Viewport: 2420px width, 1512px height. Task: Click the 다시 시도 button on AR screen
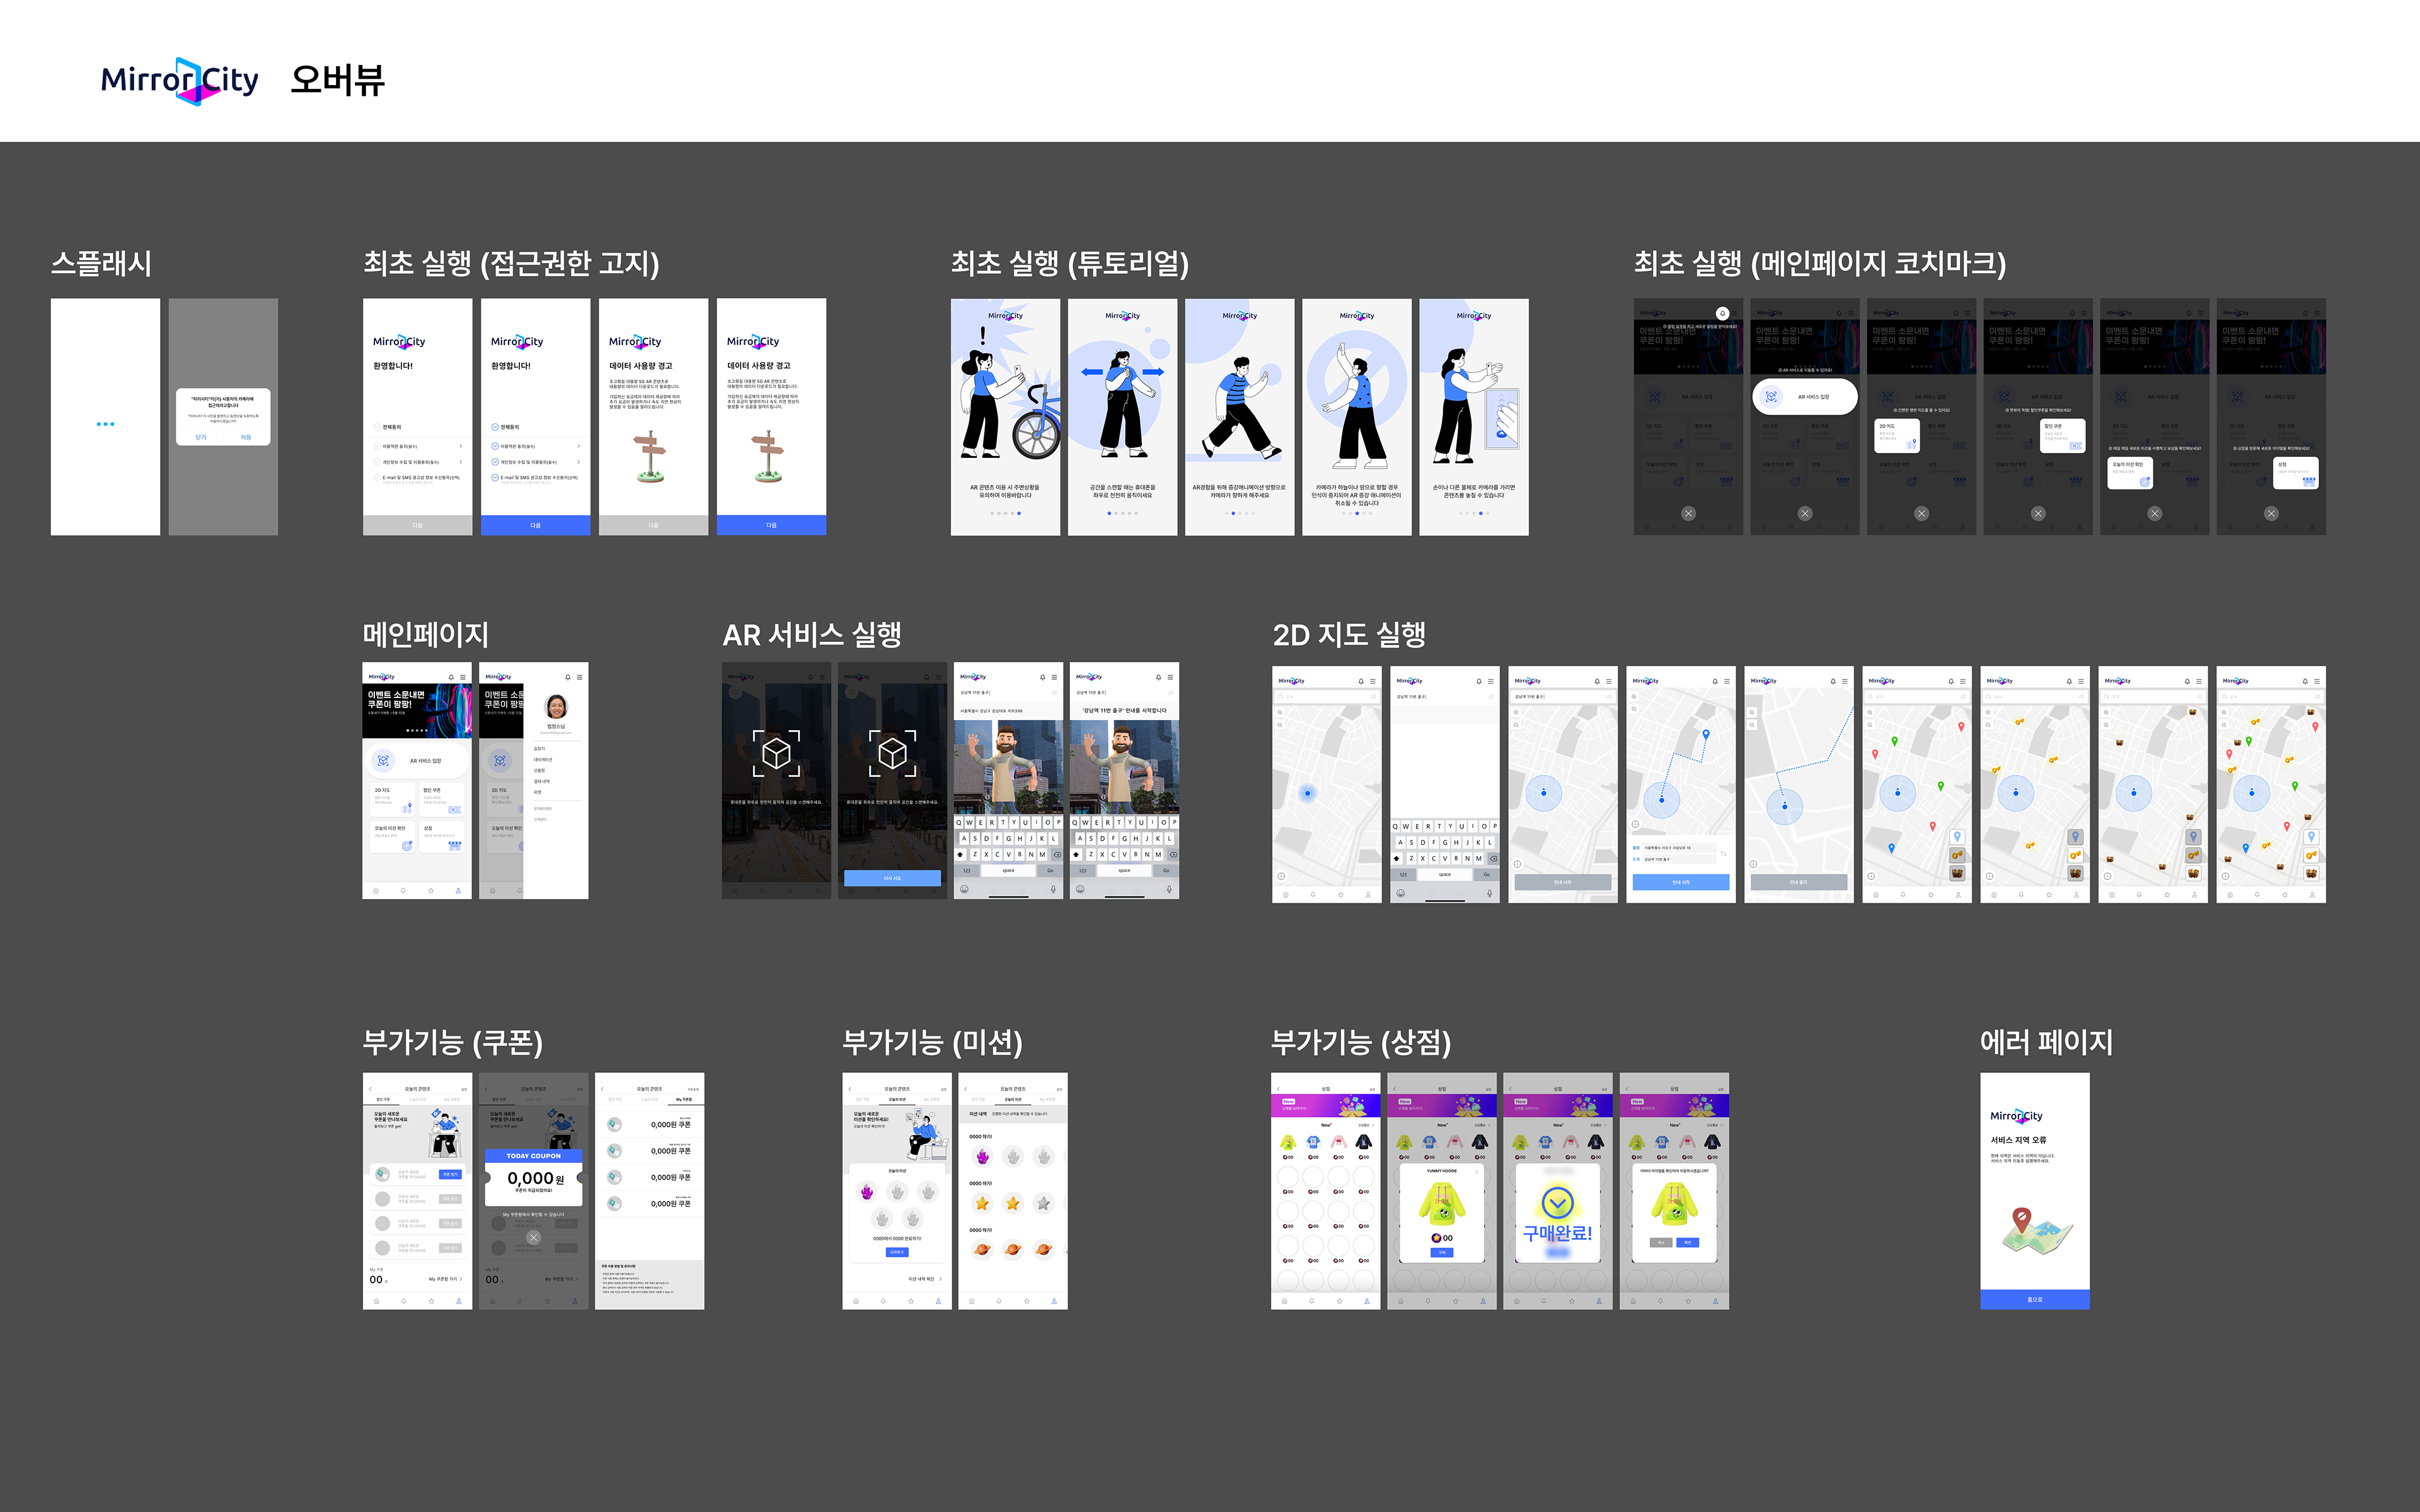(892, 878)
